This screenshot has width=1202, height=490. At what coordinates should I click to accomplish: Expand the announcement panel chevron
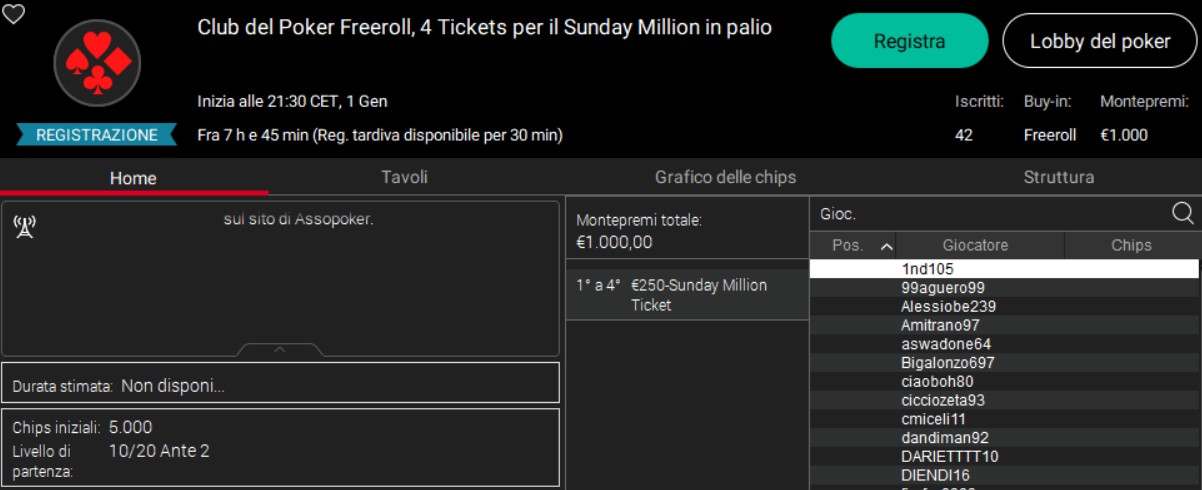280,349
